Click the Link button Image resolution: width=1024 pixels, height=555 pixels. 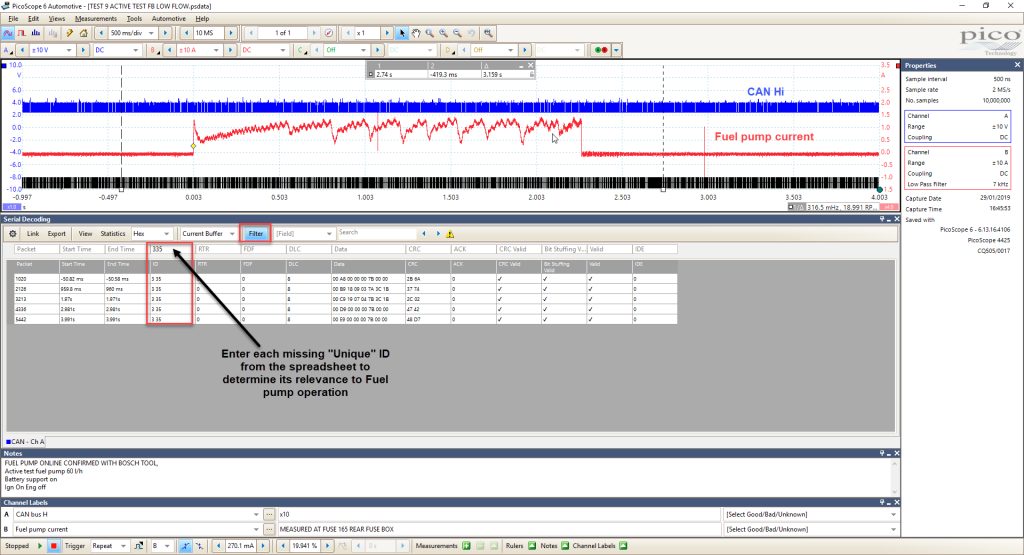point(33,234)
